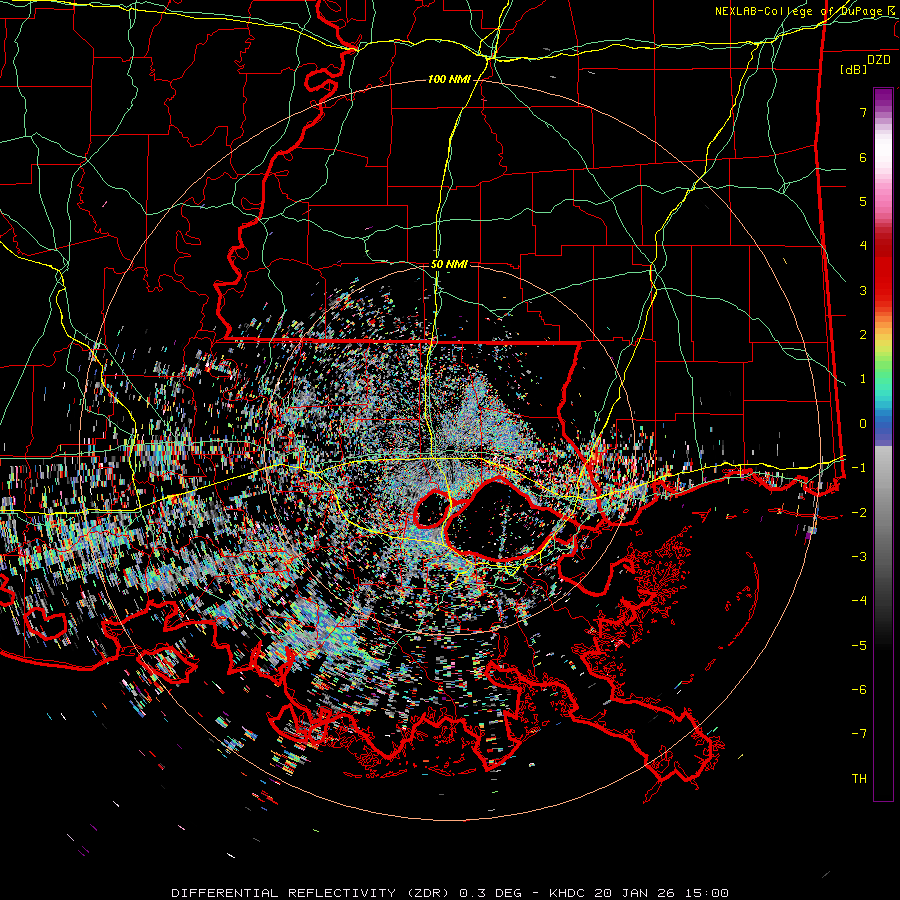
Task: Click the 2 value on the color scale
Action: [x=863, y=335]
